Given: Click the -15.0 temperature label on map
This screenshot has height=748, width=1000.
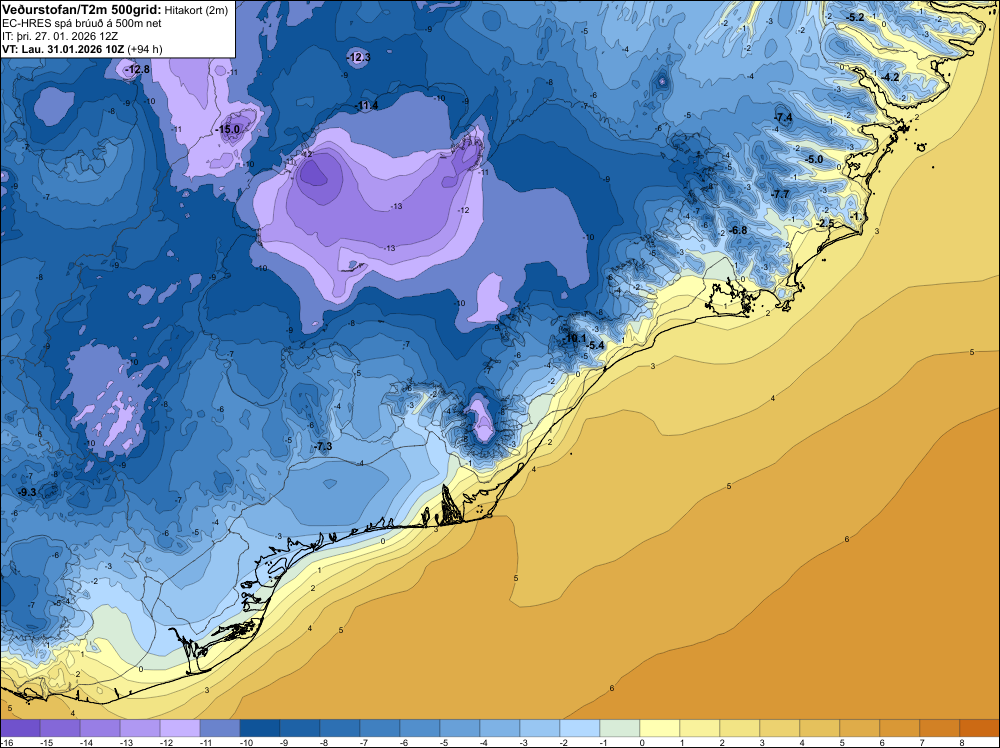Looking at the screenshot, I should click(228, 129).
